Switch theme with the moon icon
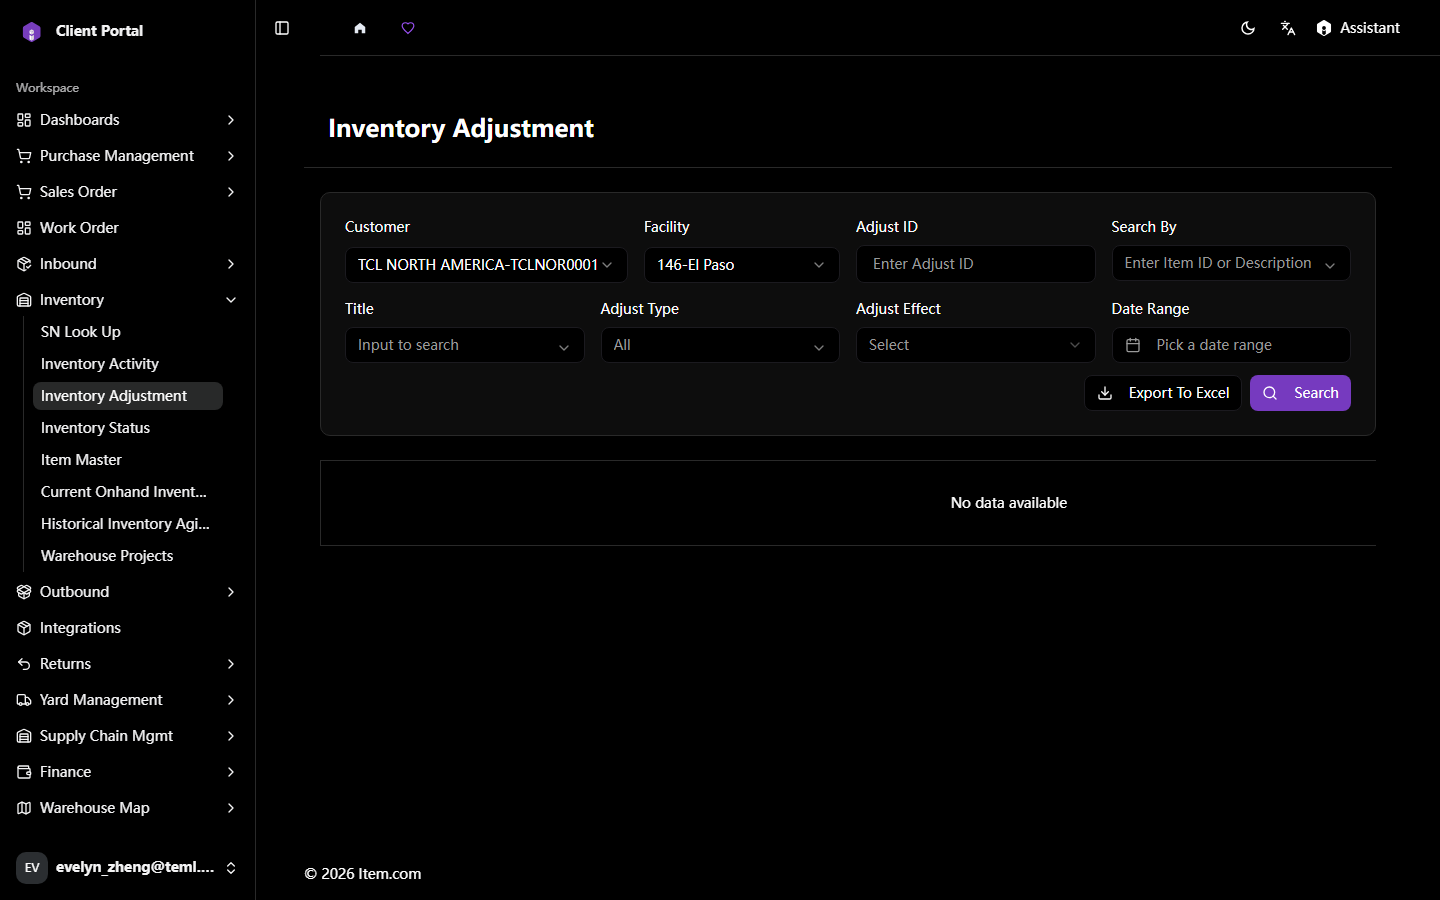This screenshot has width=1440, height=900. click(1248, 28)
